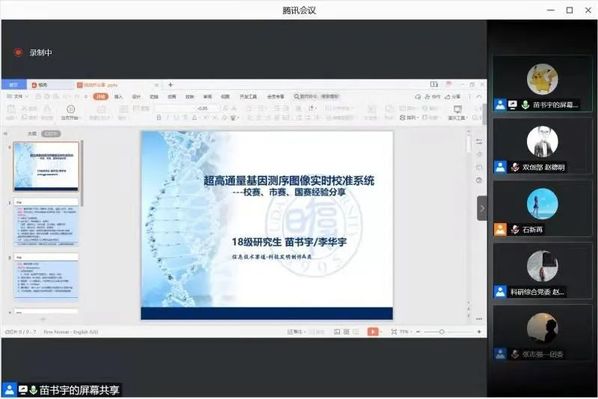Image resolution: width=598 pixels, height=399 pixels.
Task: Click the bold B formatting icon
Action: [159, 118]
